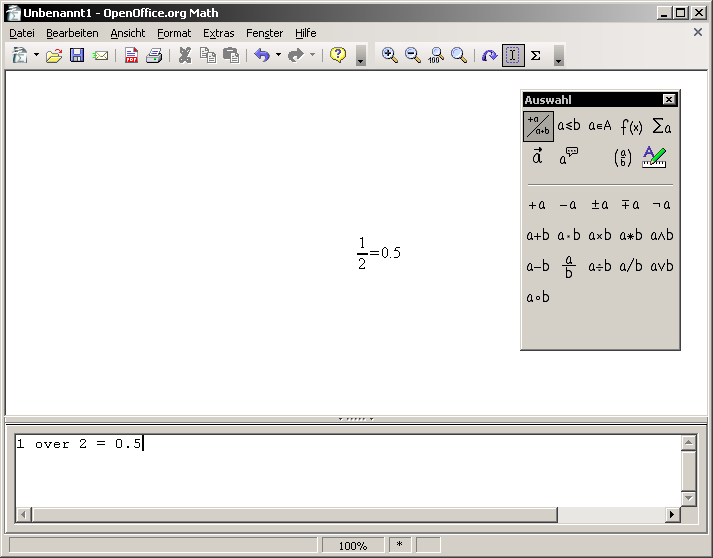The height and width of the screenshot is (558, 713).
Task: Choose the Functions f(x) category
Action: point(631,126)
